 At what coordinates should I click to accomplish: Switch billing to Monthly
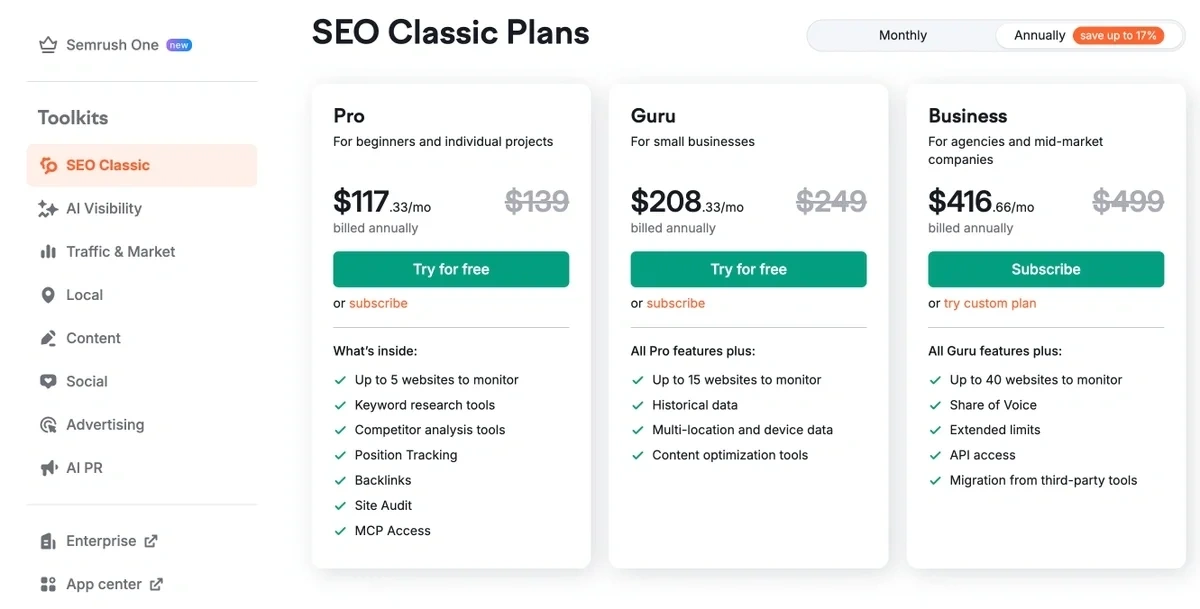pos(902,35)
